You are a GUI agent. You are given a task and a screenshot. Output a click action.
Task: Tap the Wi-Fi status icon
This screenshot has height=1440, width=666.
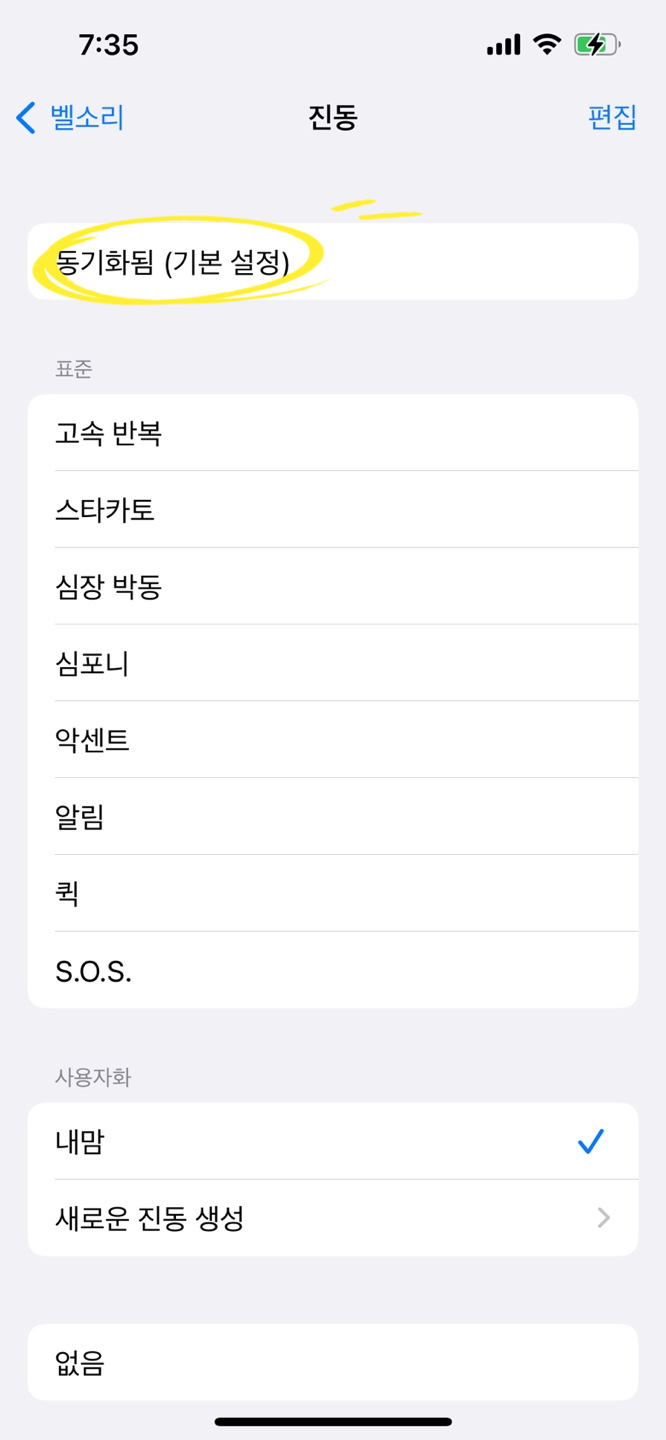547,44
